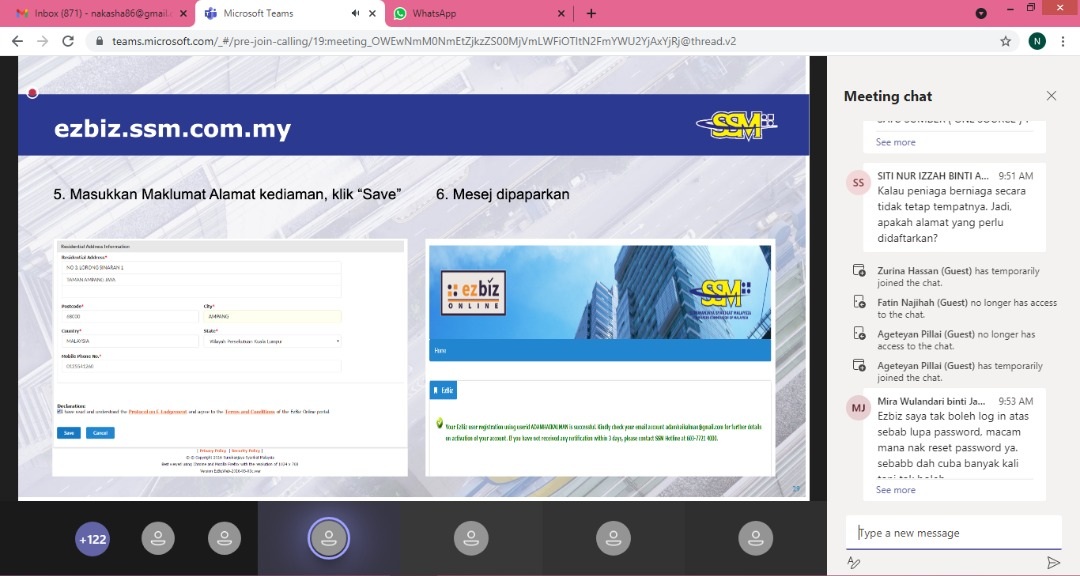Close the Microsoft Teams browser tab
The height and width of the screenshot is (576, 1080).
[x=372, y=13]
